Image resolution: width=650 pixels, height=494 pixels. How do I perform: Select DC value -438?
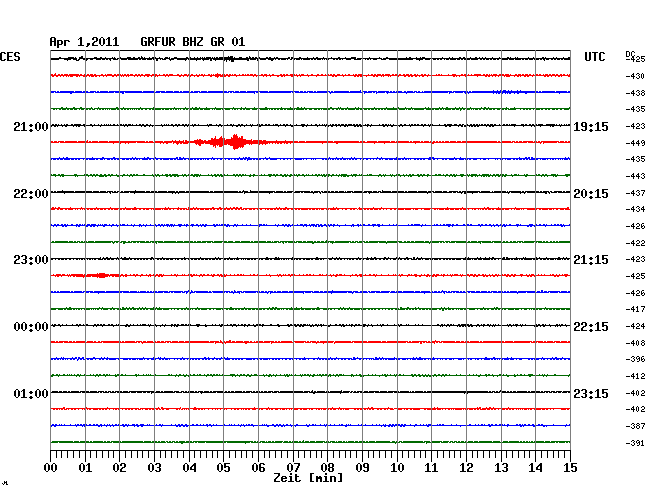pos(635,93)
